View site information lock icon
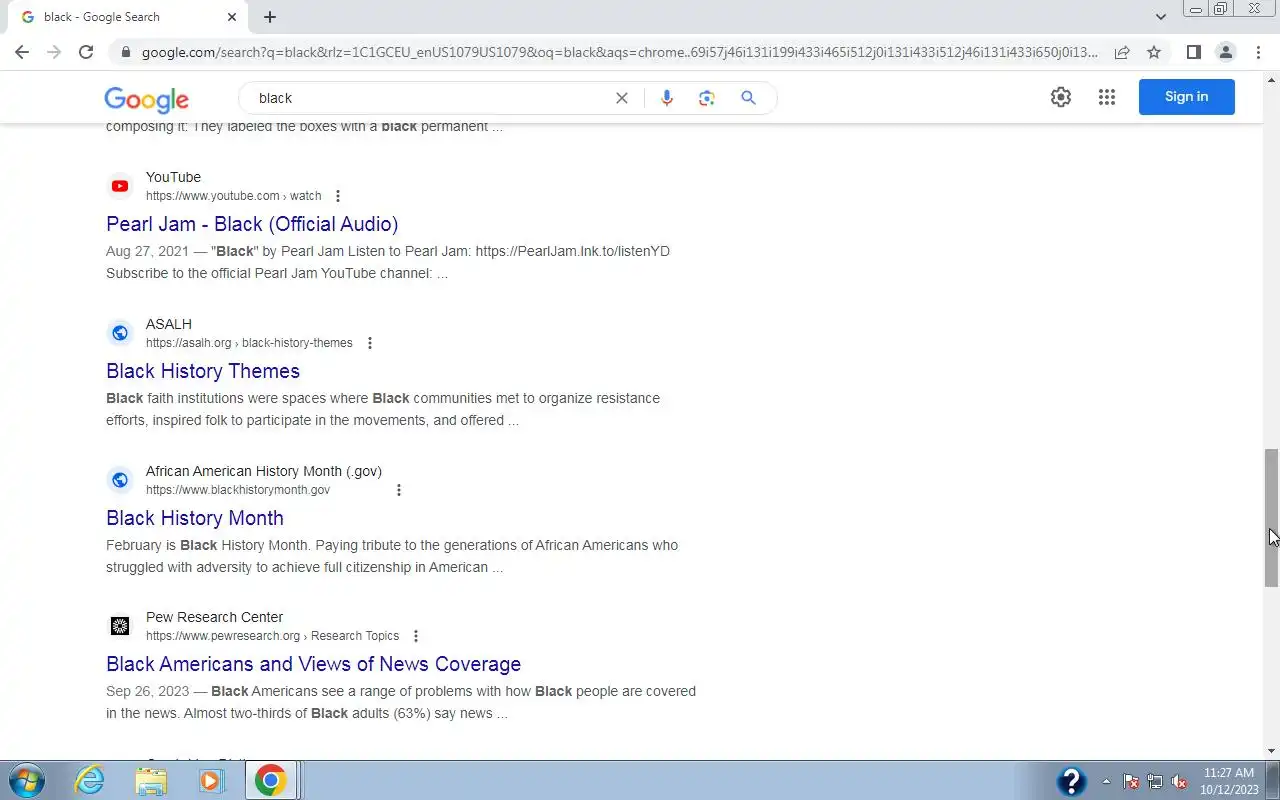 click(124, 52)
